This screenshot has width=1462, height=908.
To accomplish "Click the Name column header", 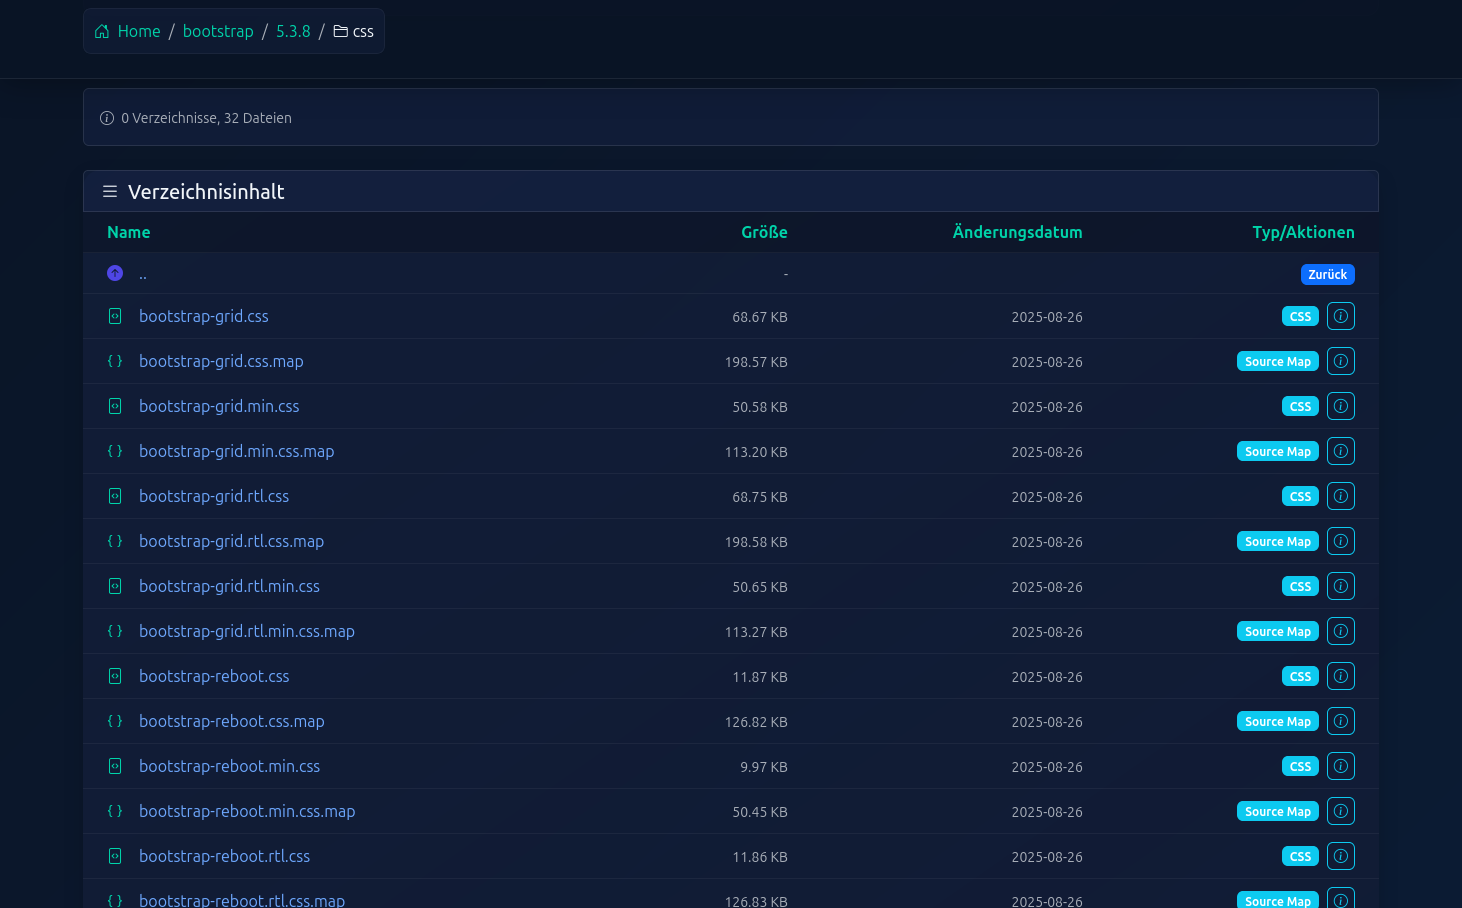I will pos(129,232).
